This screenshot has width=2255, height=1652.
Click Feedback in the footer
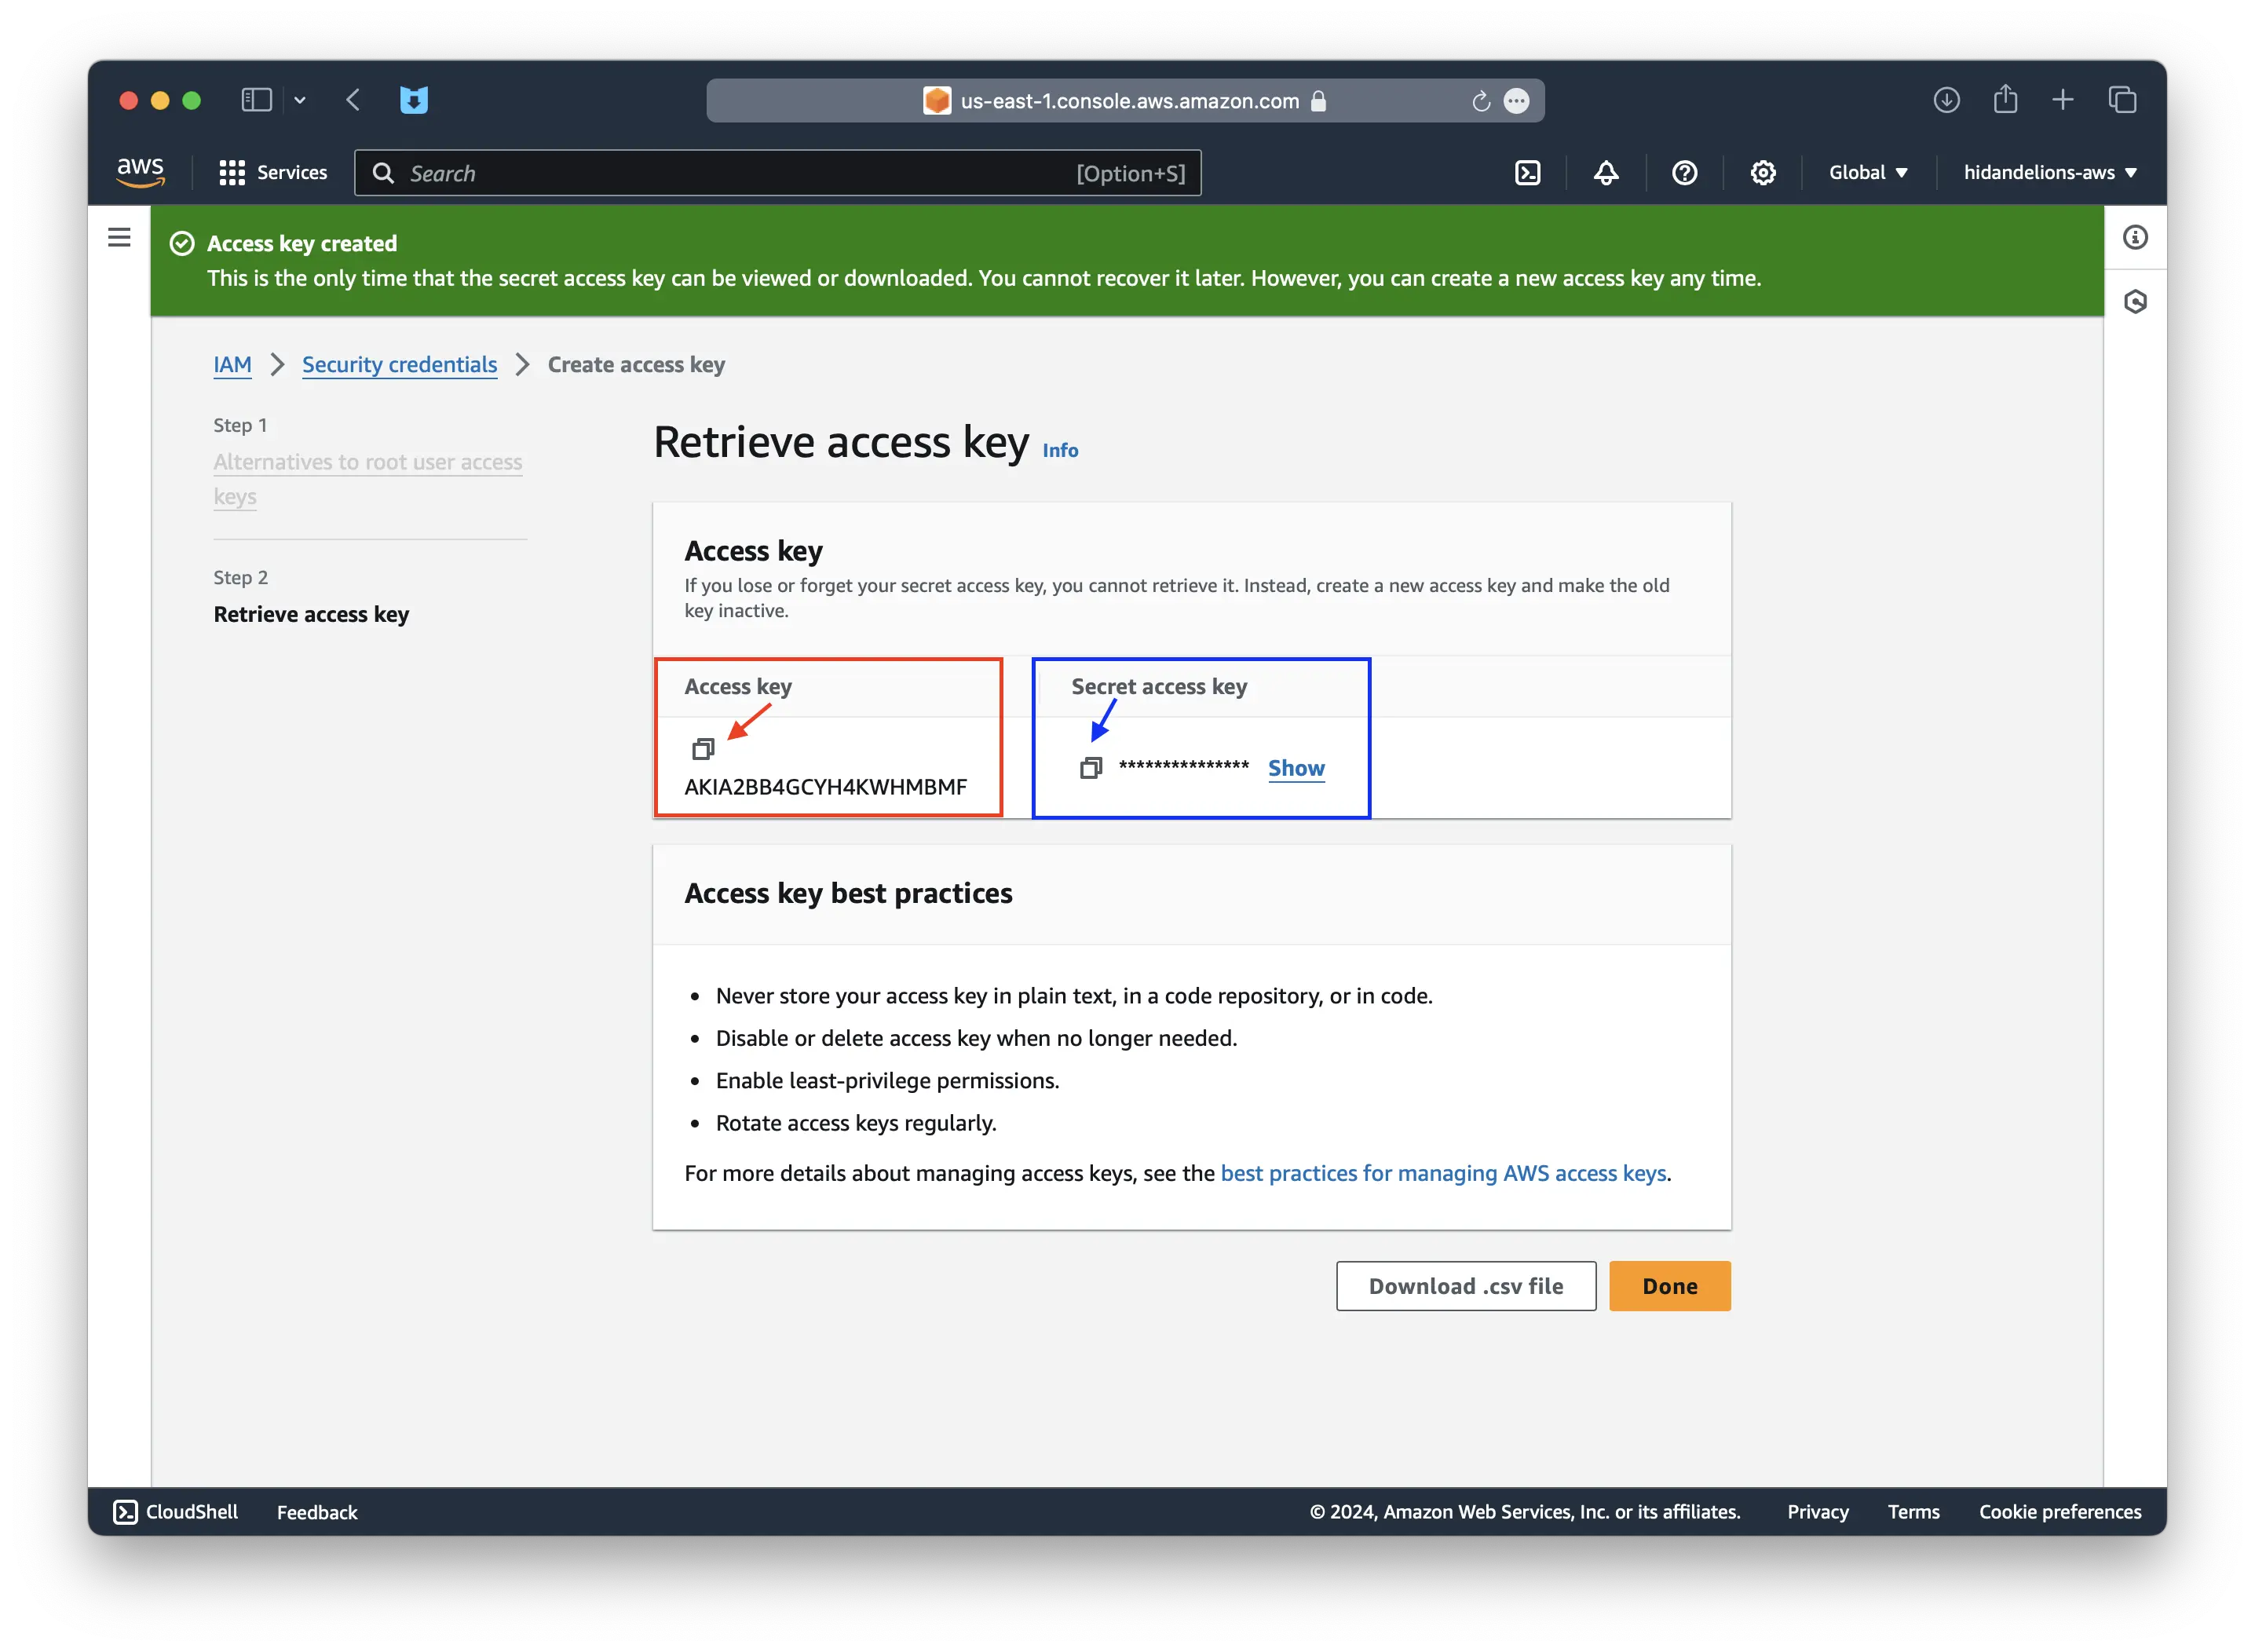317,1512
